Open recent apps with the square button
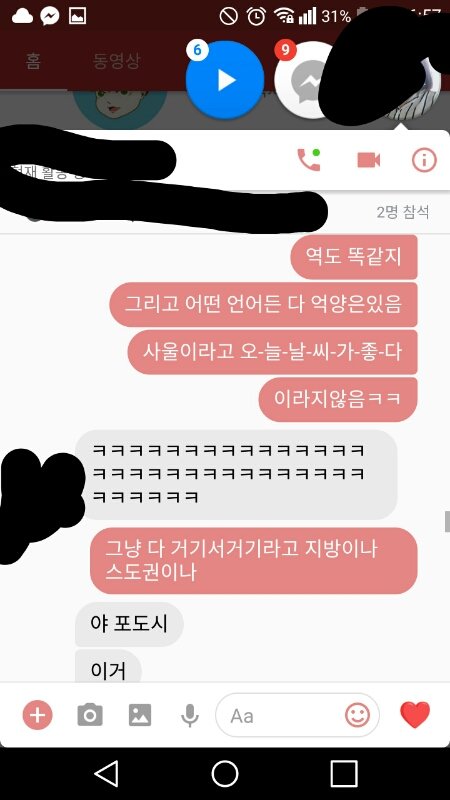This screenshot has width=450, height=800. 344,773
